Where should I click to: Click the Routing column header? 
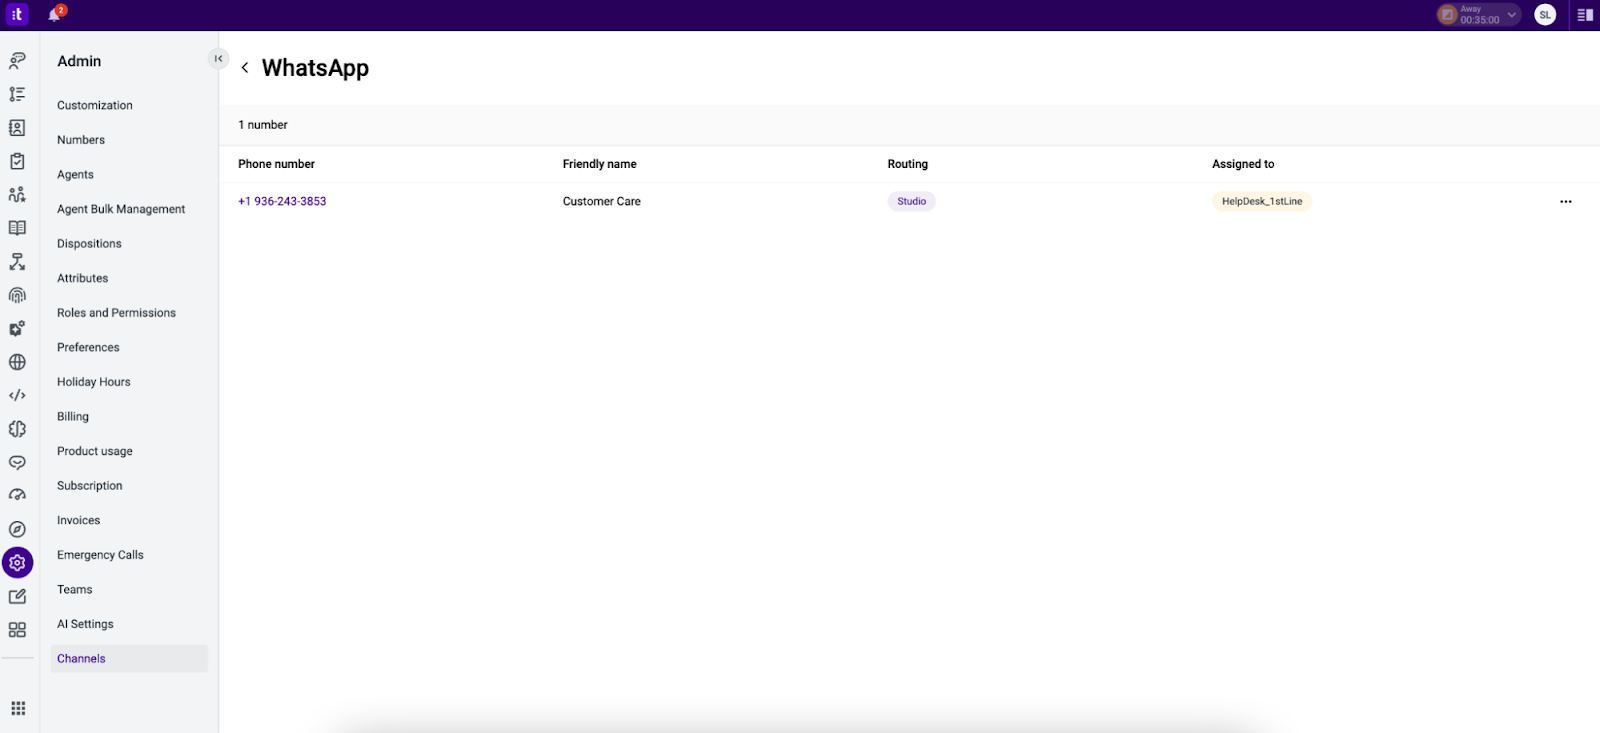(x=908, y=164)
